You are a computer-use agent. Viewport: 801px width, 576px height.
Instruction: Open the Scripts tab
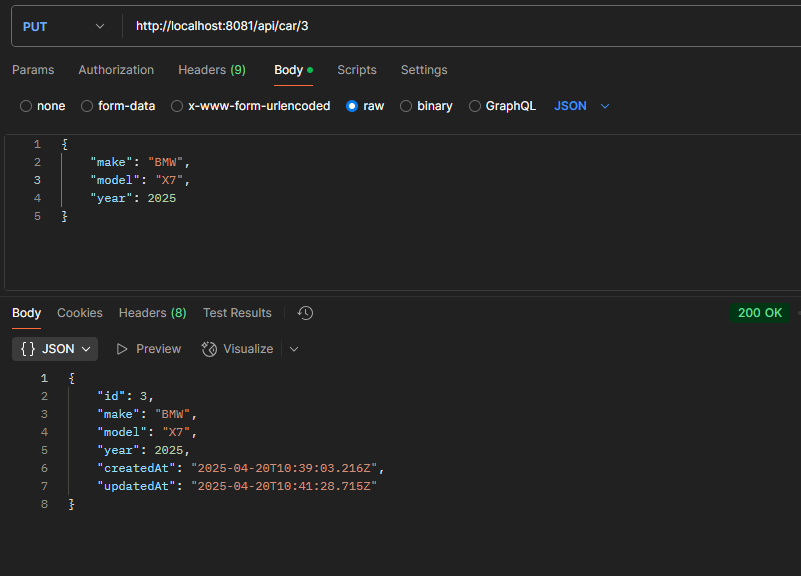click(x=357, y=70)
